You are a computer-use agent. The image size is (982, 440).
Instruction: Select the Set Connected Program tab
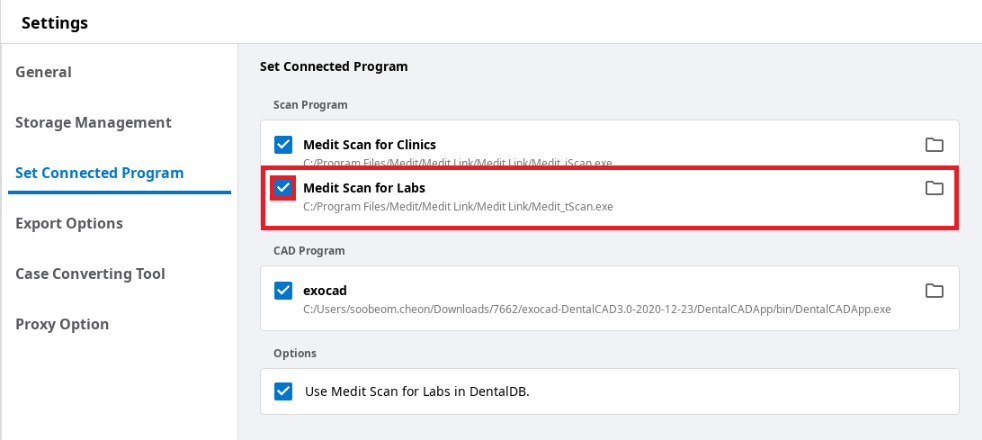[x=100, y=173]
